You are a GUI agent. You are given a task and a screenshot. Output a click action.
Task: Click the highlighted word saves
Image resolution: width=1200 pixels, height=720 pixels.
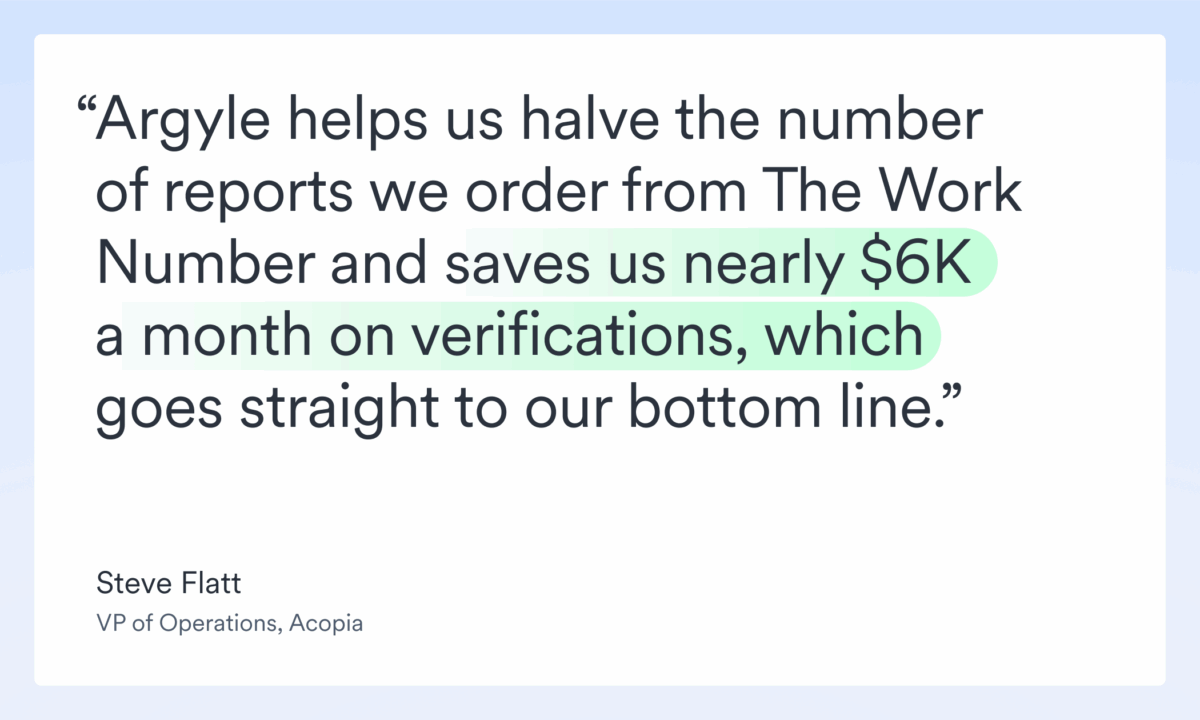514,265
